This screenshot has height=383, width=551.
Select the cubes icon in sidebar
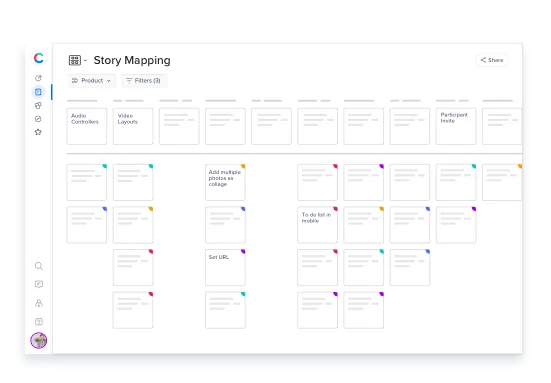point(38,105)
